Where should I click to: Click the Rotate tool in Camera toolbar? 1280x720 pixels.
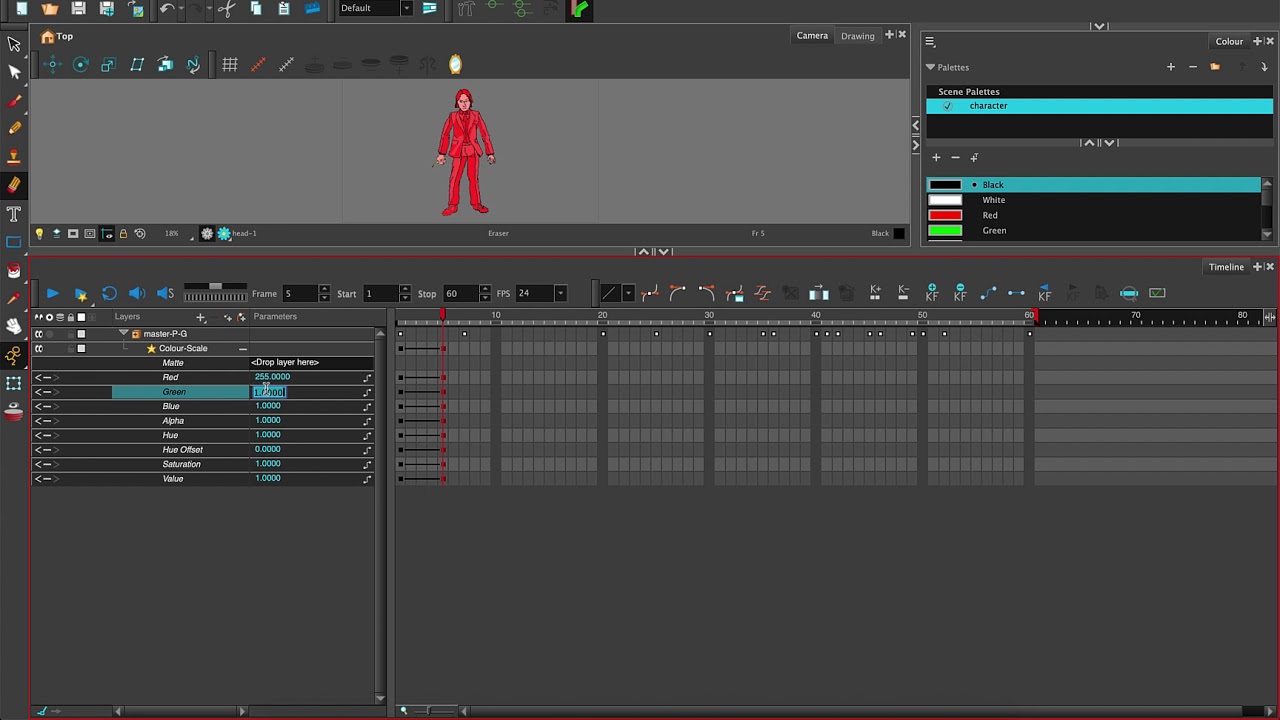pos(81,65)
